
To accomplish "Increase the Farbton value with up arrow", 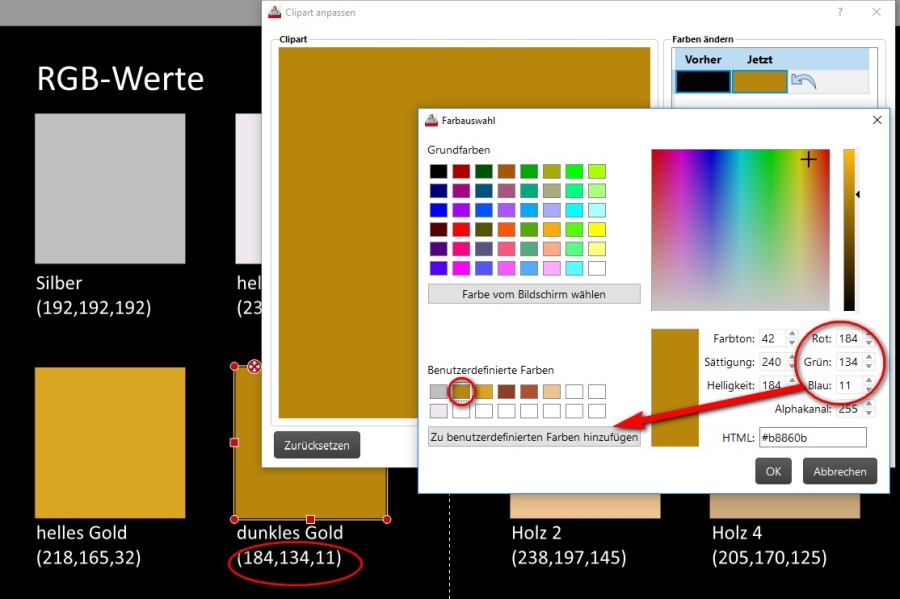I will [792, 334].
